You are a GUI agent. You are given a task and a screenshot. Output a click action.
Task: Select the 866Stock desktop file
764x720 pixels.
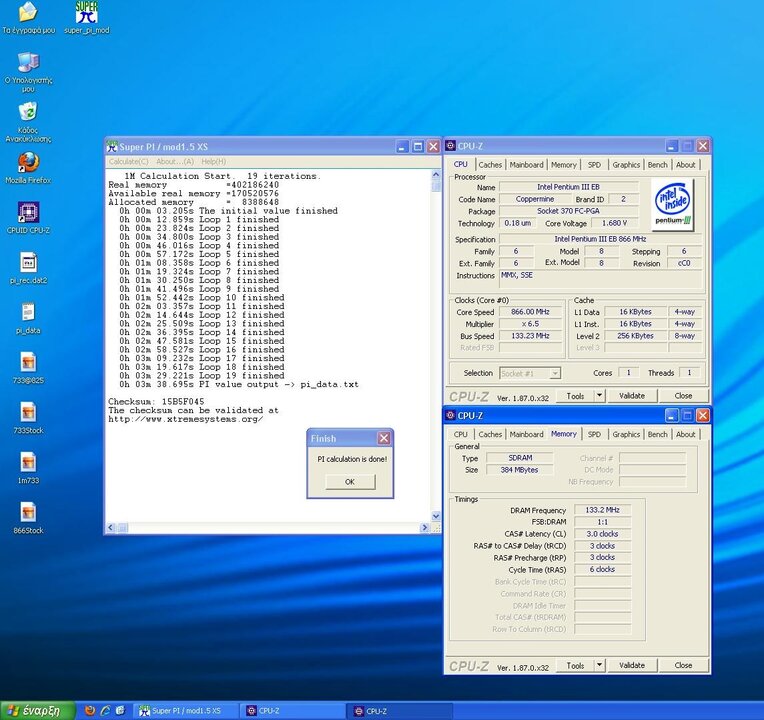(28, 518)
